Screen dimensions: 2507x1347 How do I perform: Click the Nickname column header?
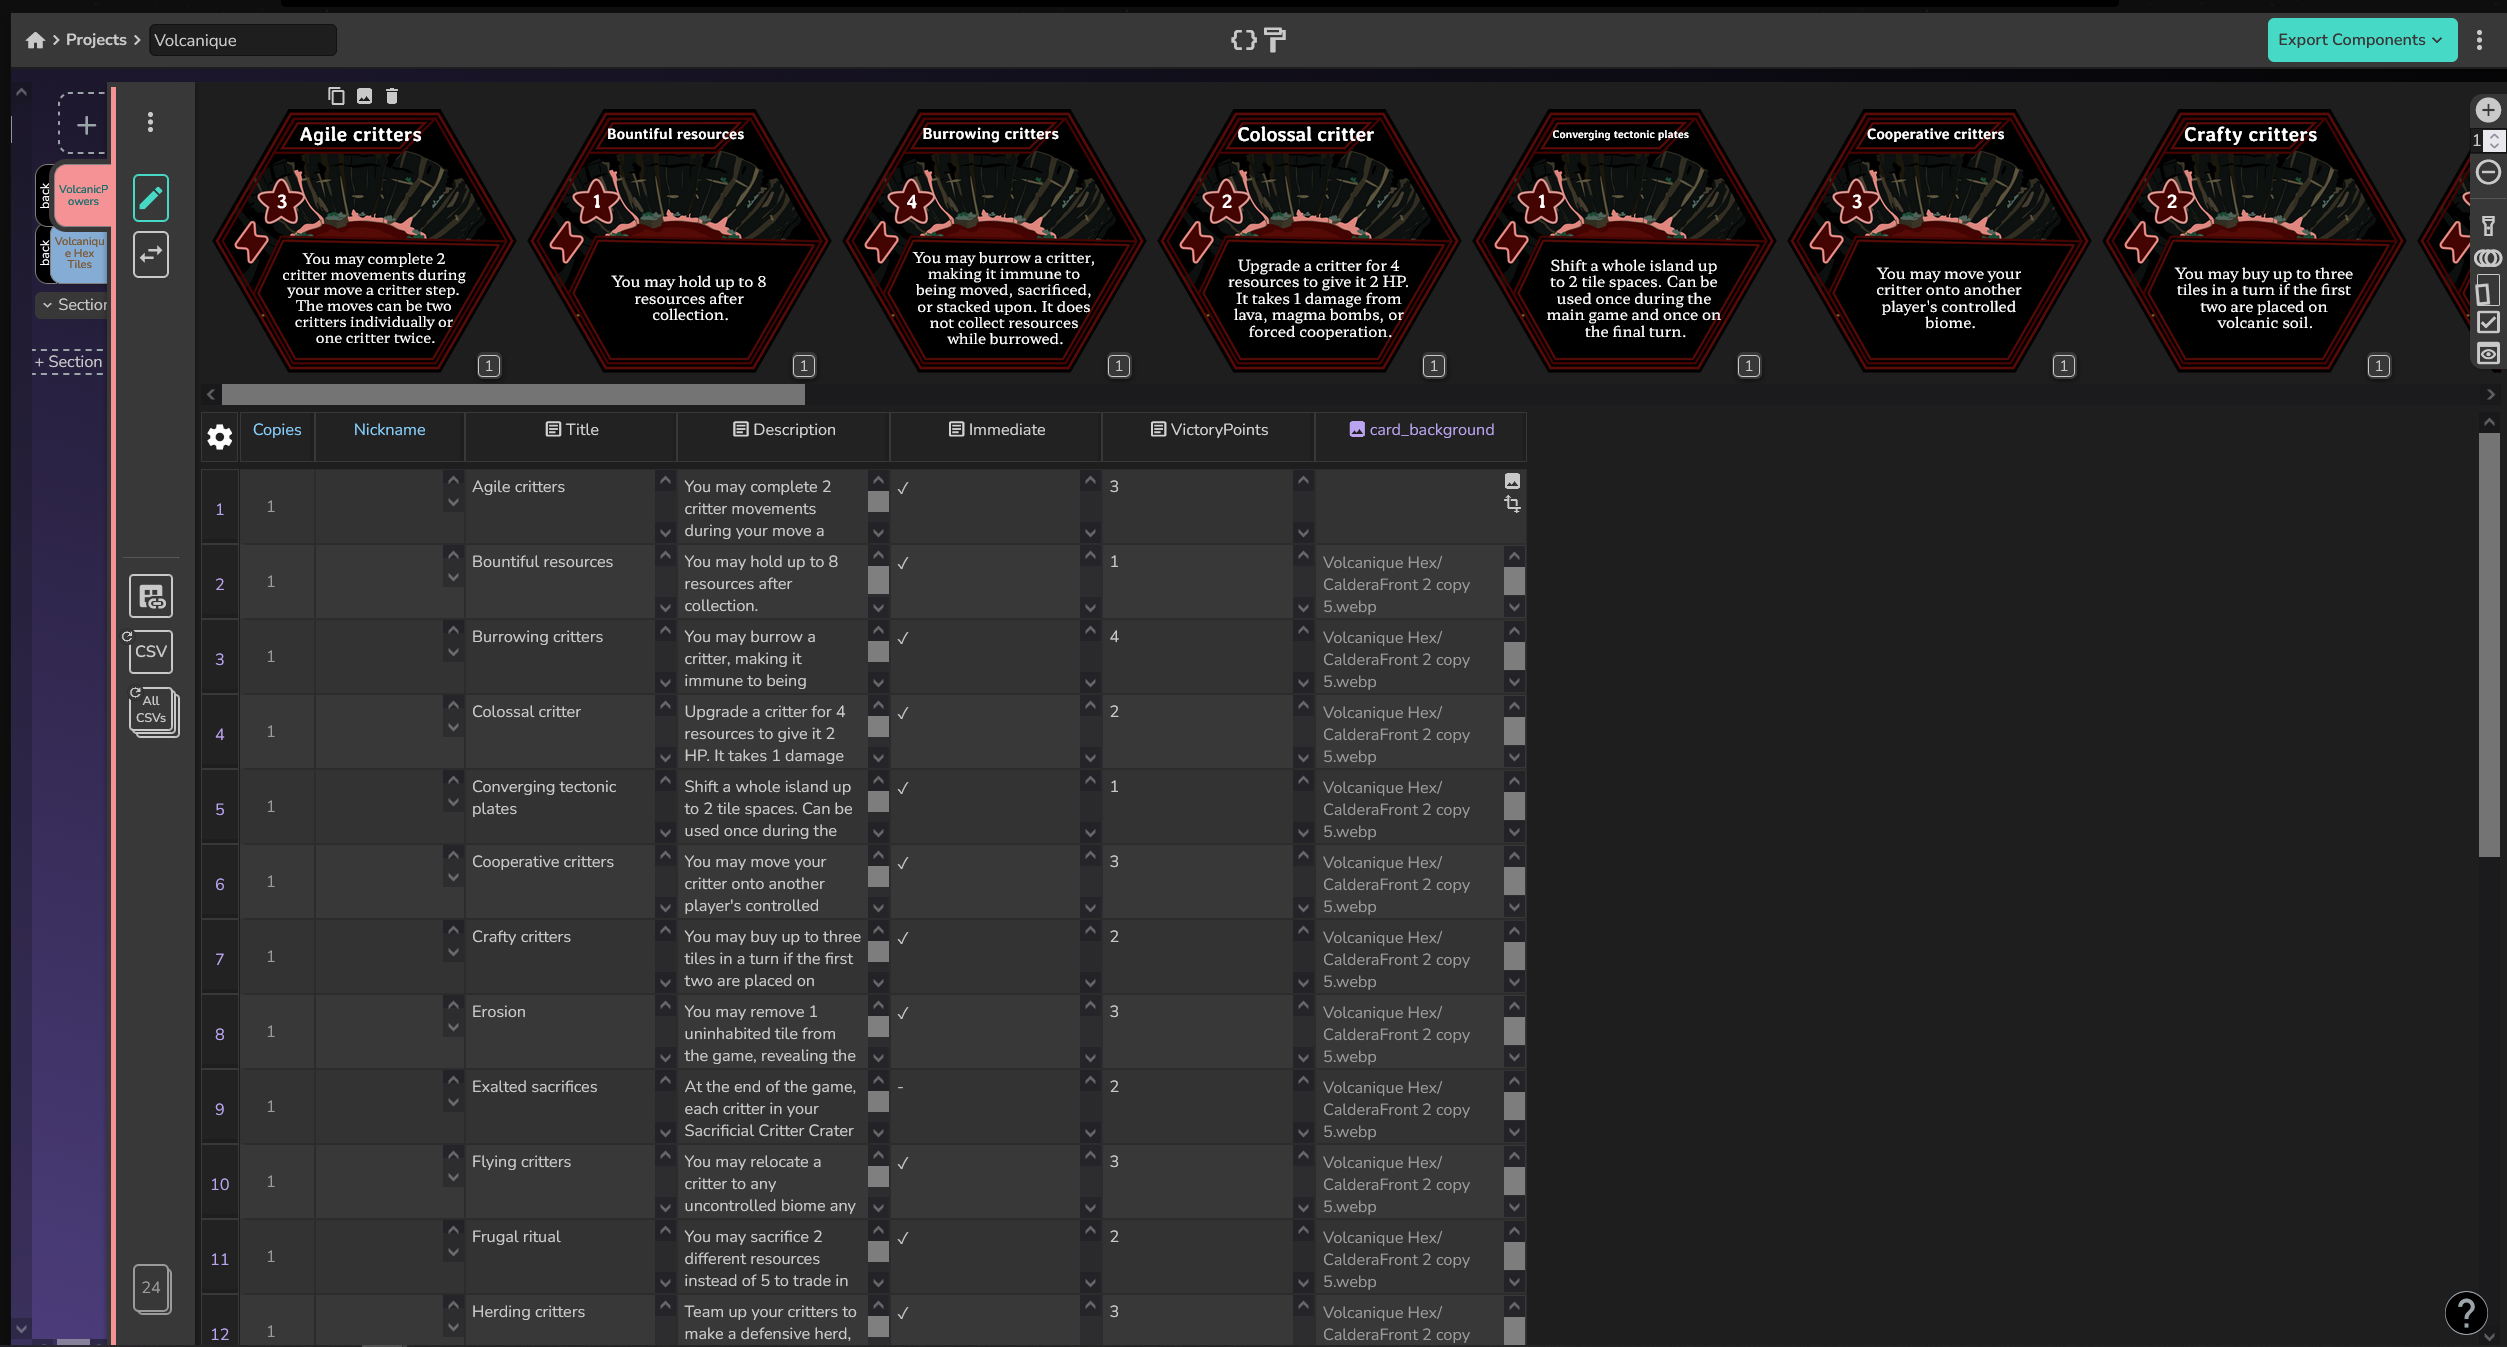[x=389, y=430]
